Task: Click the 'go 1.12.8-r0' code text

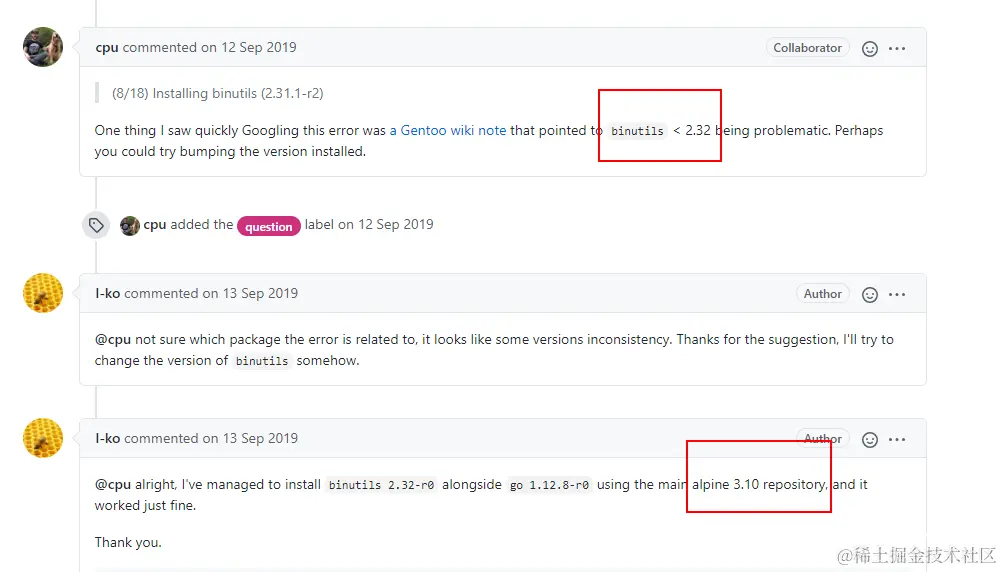Action: 549,485
